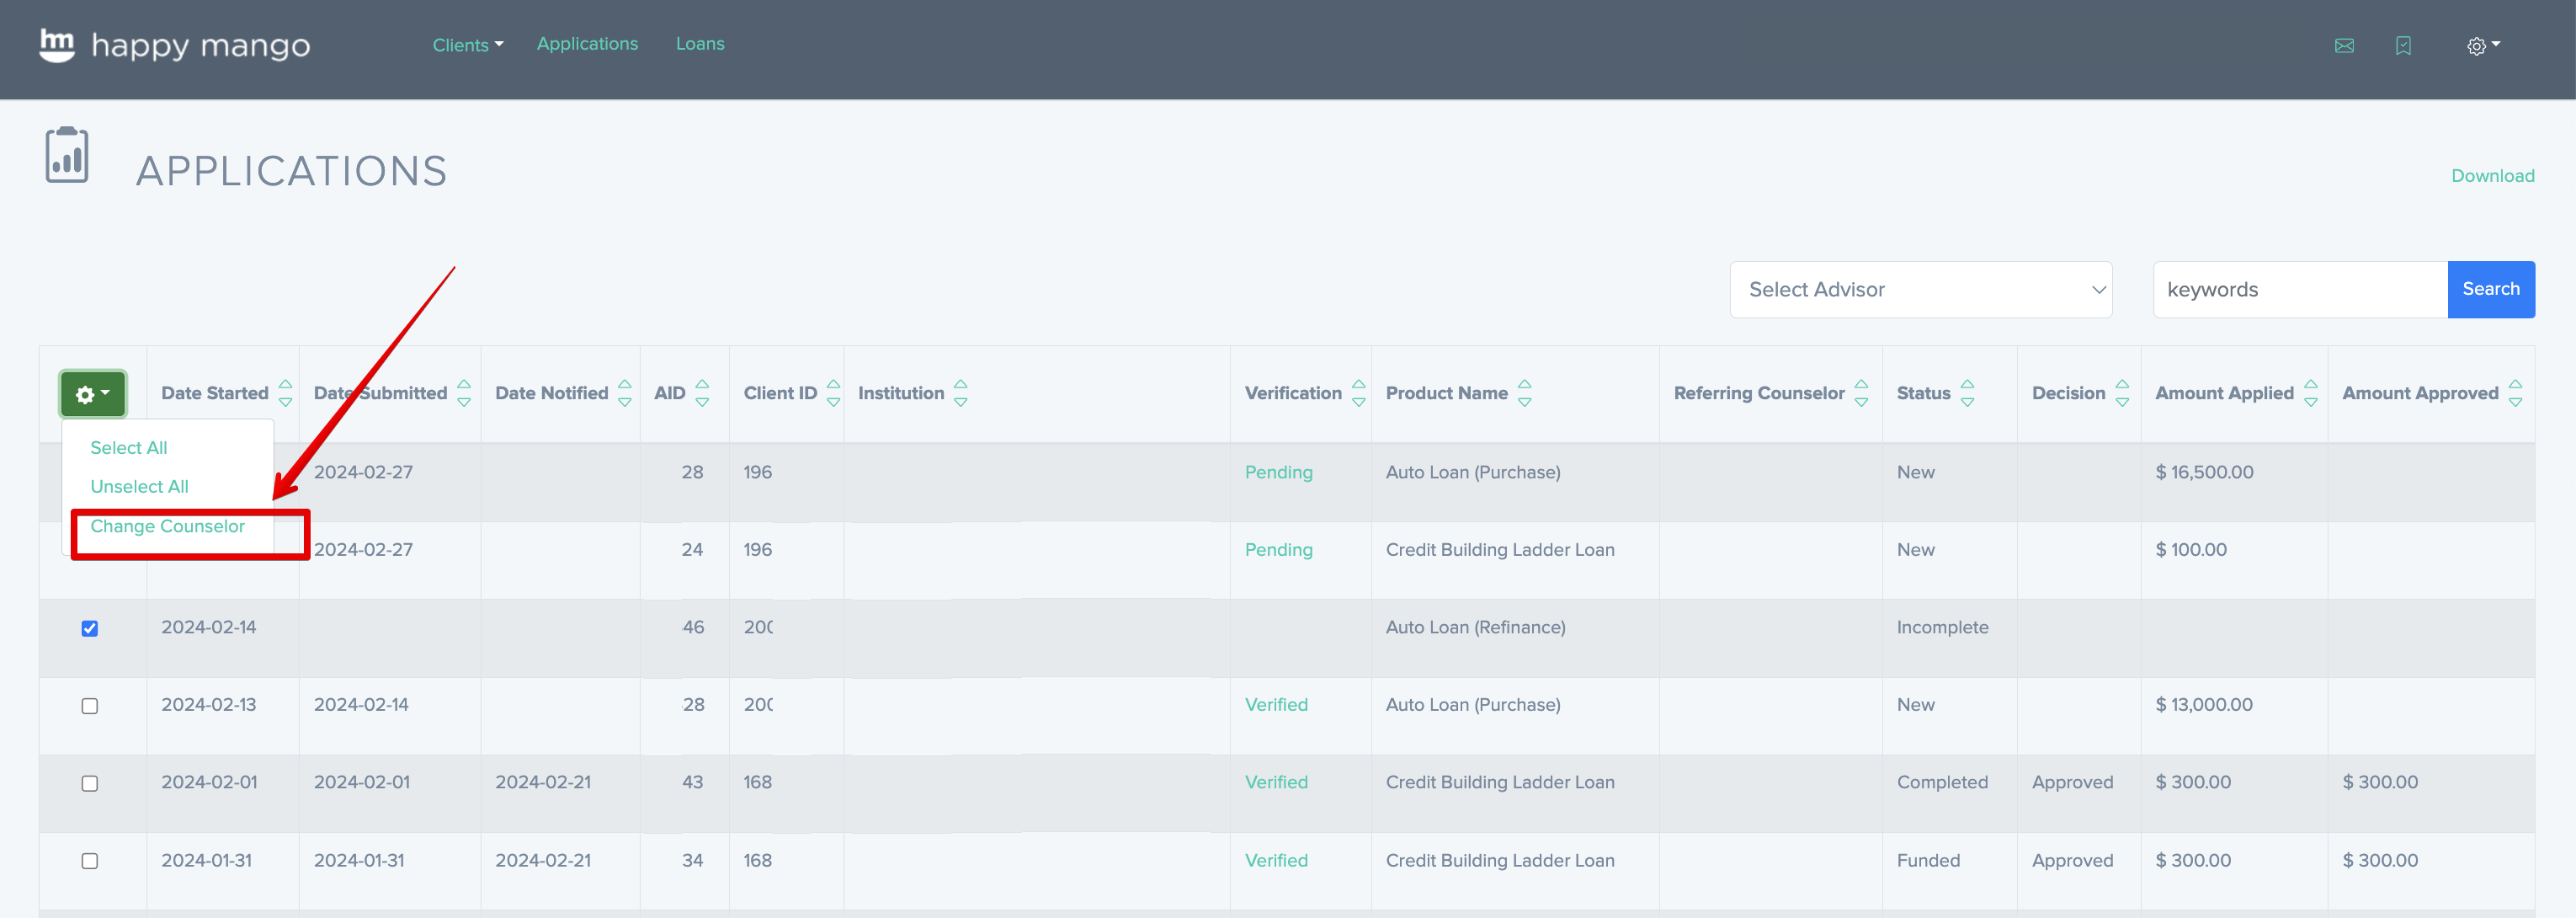This screenshot has height=918, width=2576.
Task: Switch to the Loans navigation tab
Action: [x=700, y=43]
